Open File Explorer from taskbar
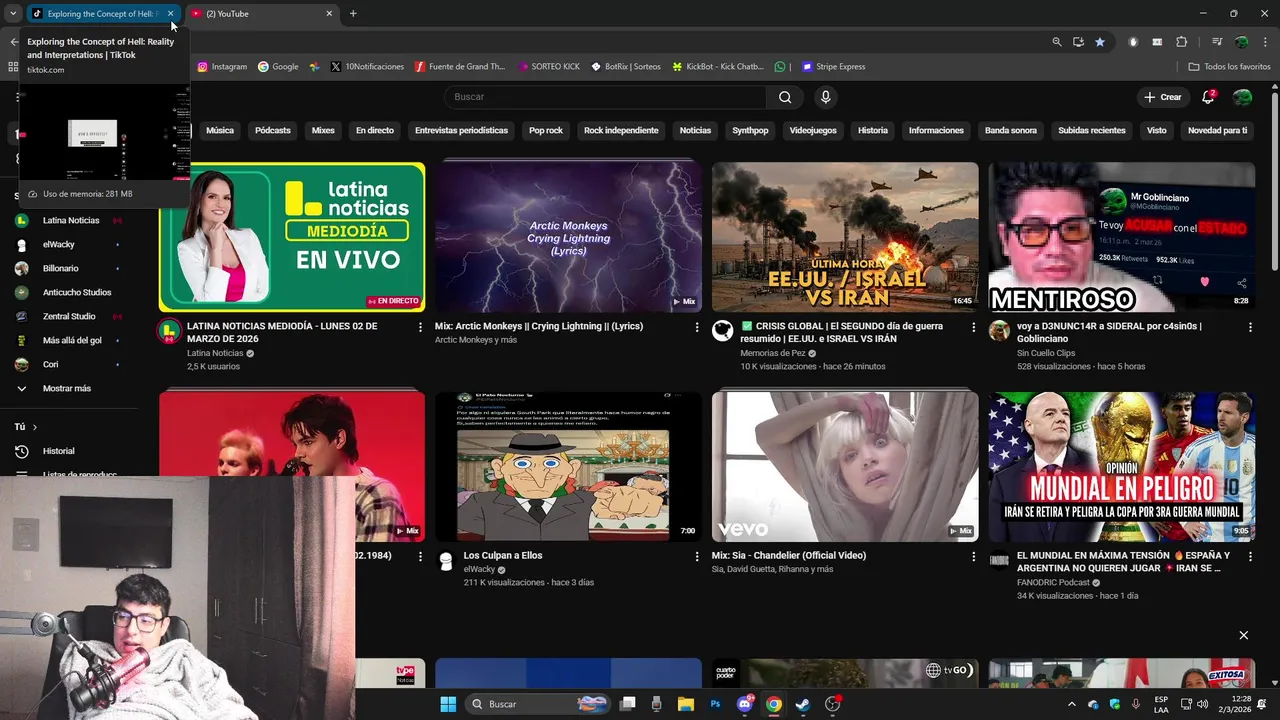The width and height of the screenshot is (1280, 720). pos(686,704)
